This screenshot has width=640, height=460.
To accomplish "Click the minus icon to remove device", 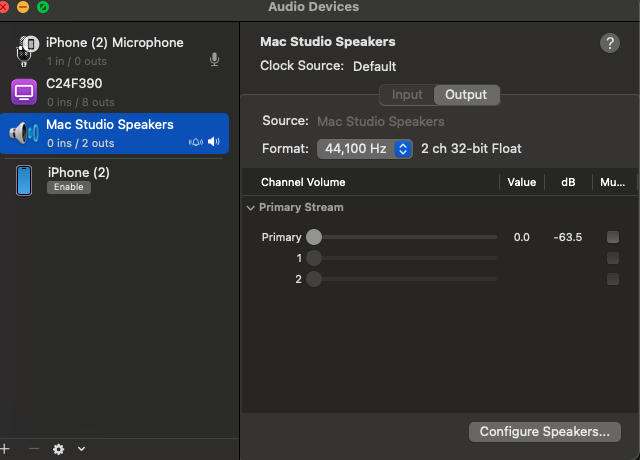I will pyautogui.click(x=34, y=449).
